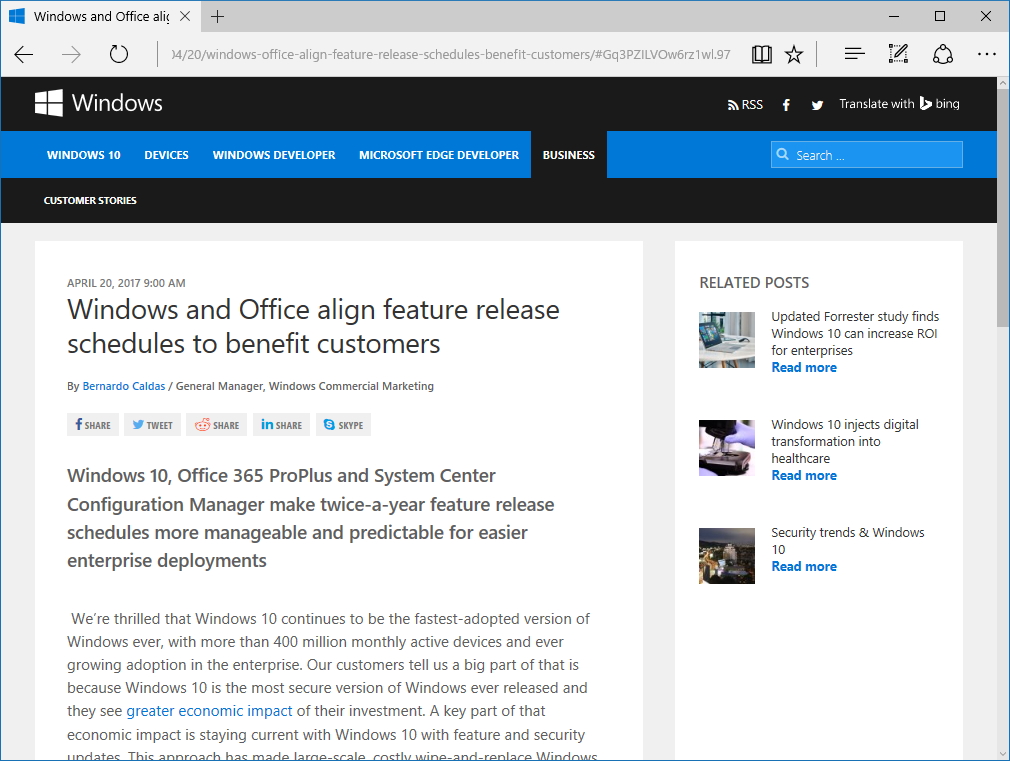The width and height of the screenshot is (1010, 761).
Task: Open author Bernardo Caldas link
Action: tap(124, 386)
